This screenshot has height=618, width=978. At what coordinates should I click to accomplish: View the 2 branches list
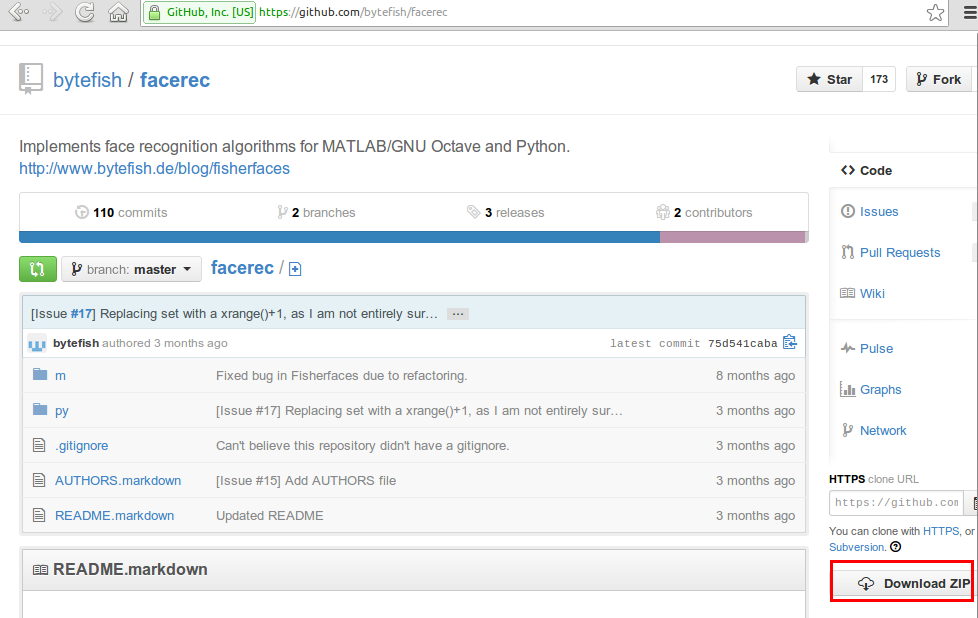pyautogui.click(x=316, y=213)
